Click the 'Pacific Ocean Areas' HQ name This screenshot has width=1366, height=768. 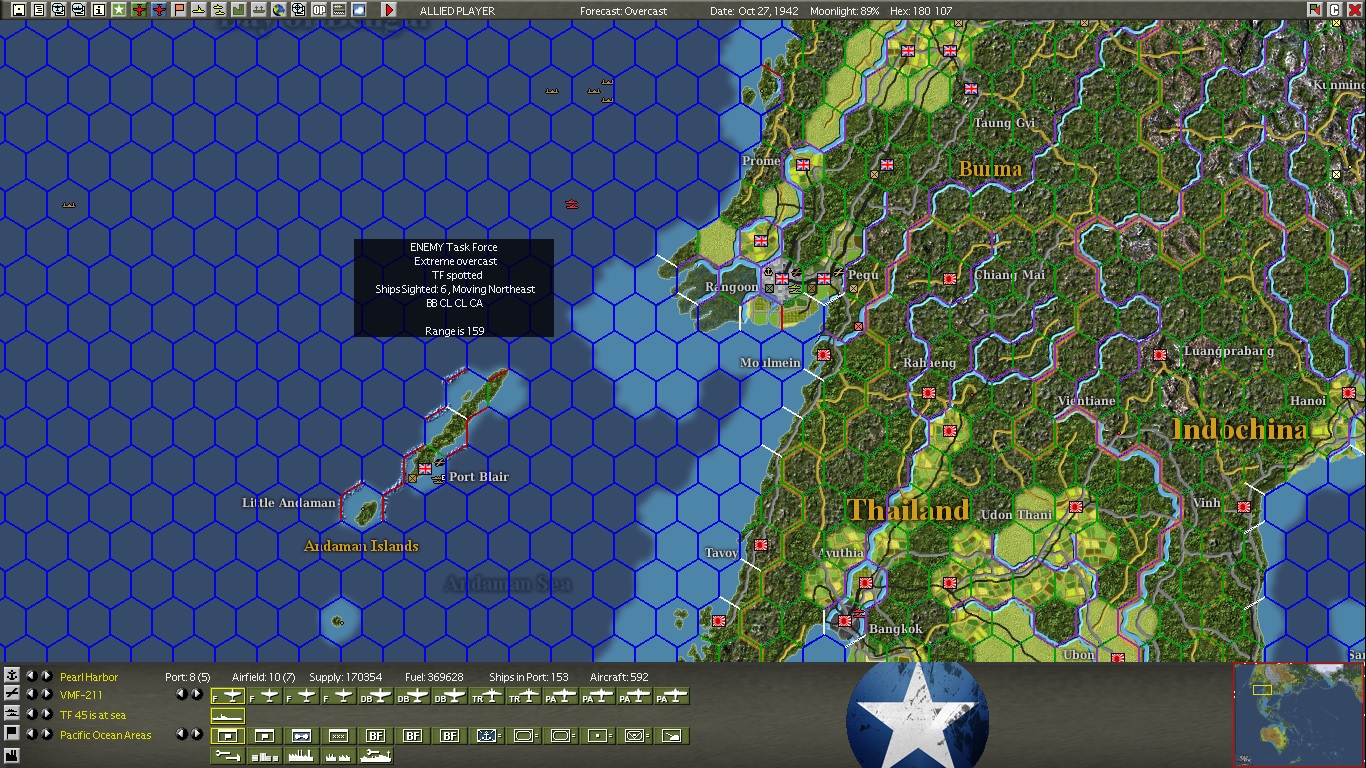click(106, 735)
